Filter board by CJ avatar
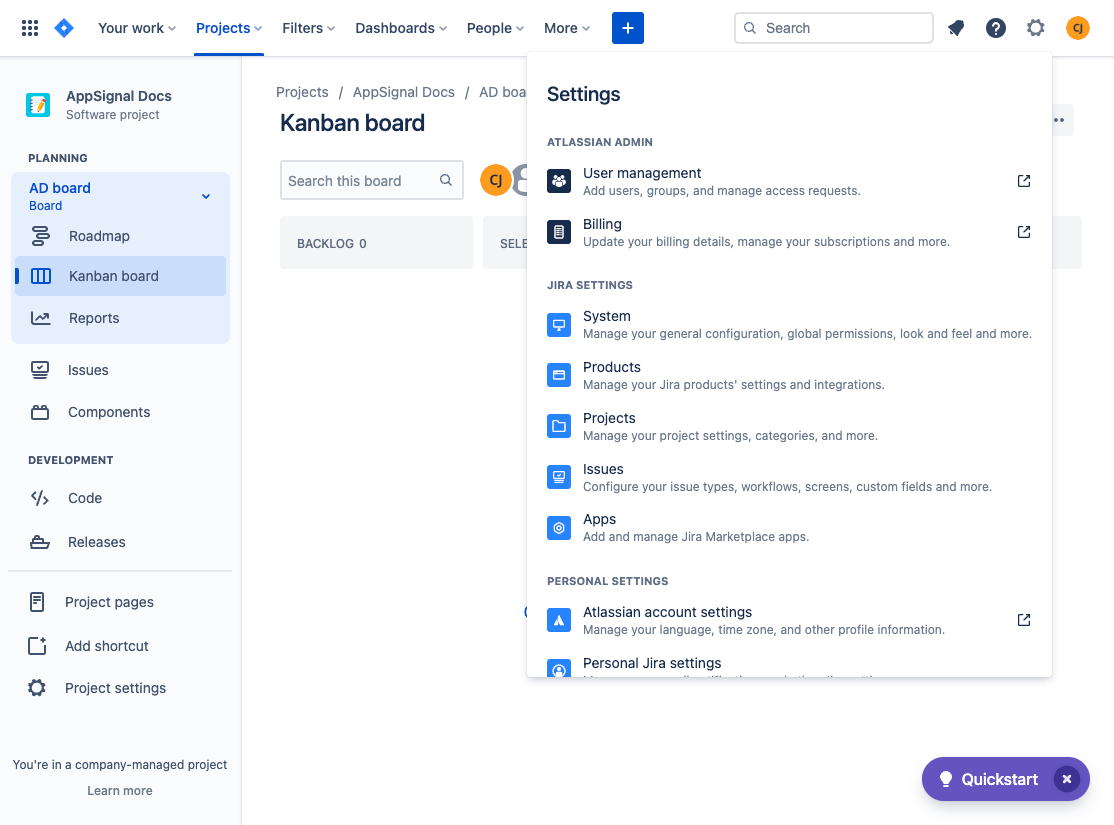Image resolution: width=1114 pixels, height=825 pixels. point(496,180)
